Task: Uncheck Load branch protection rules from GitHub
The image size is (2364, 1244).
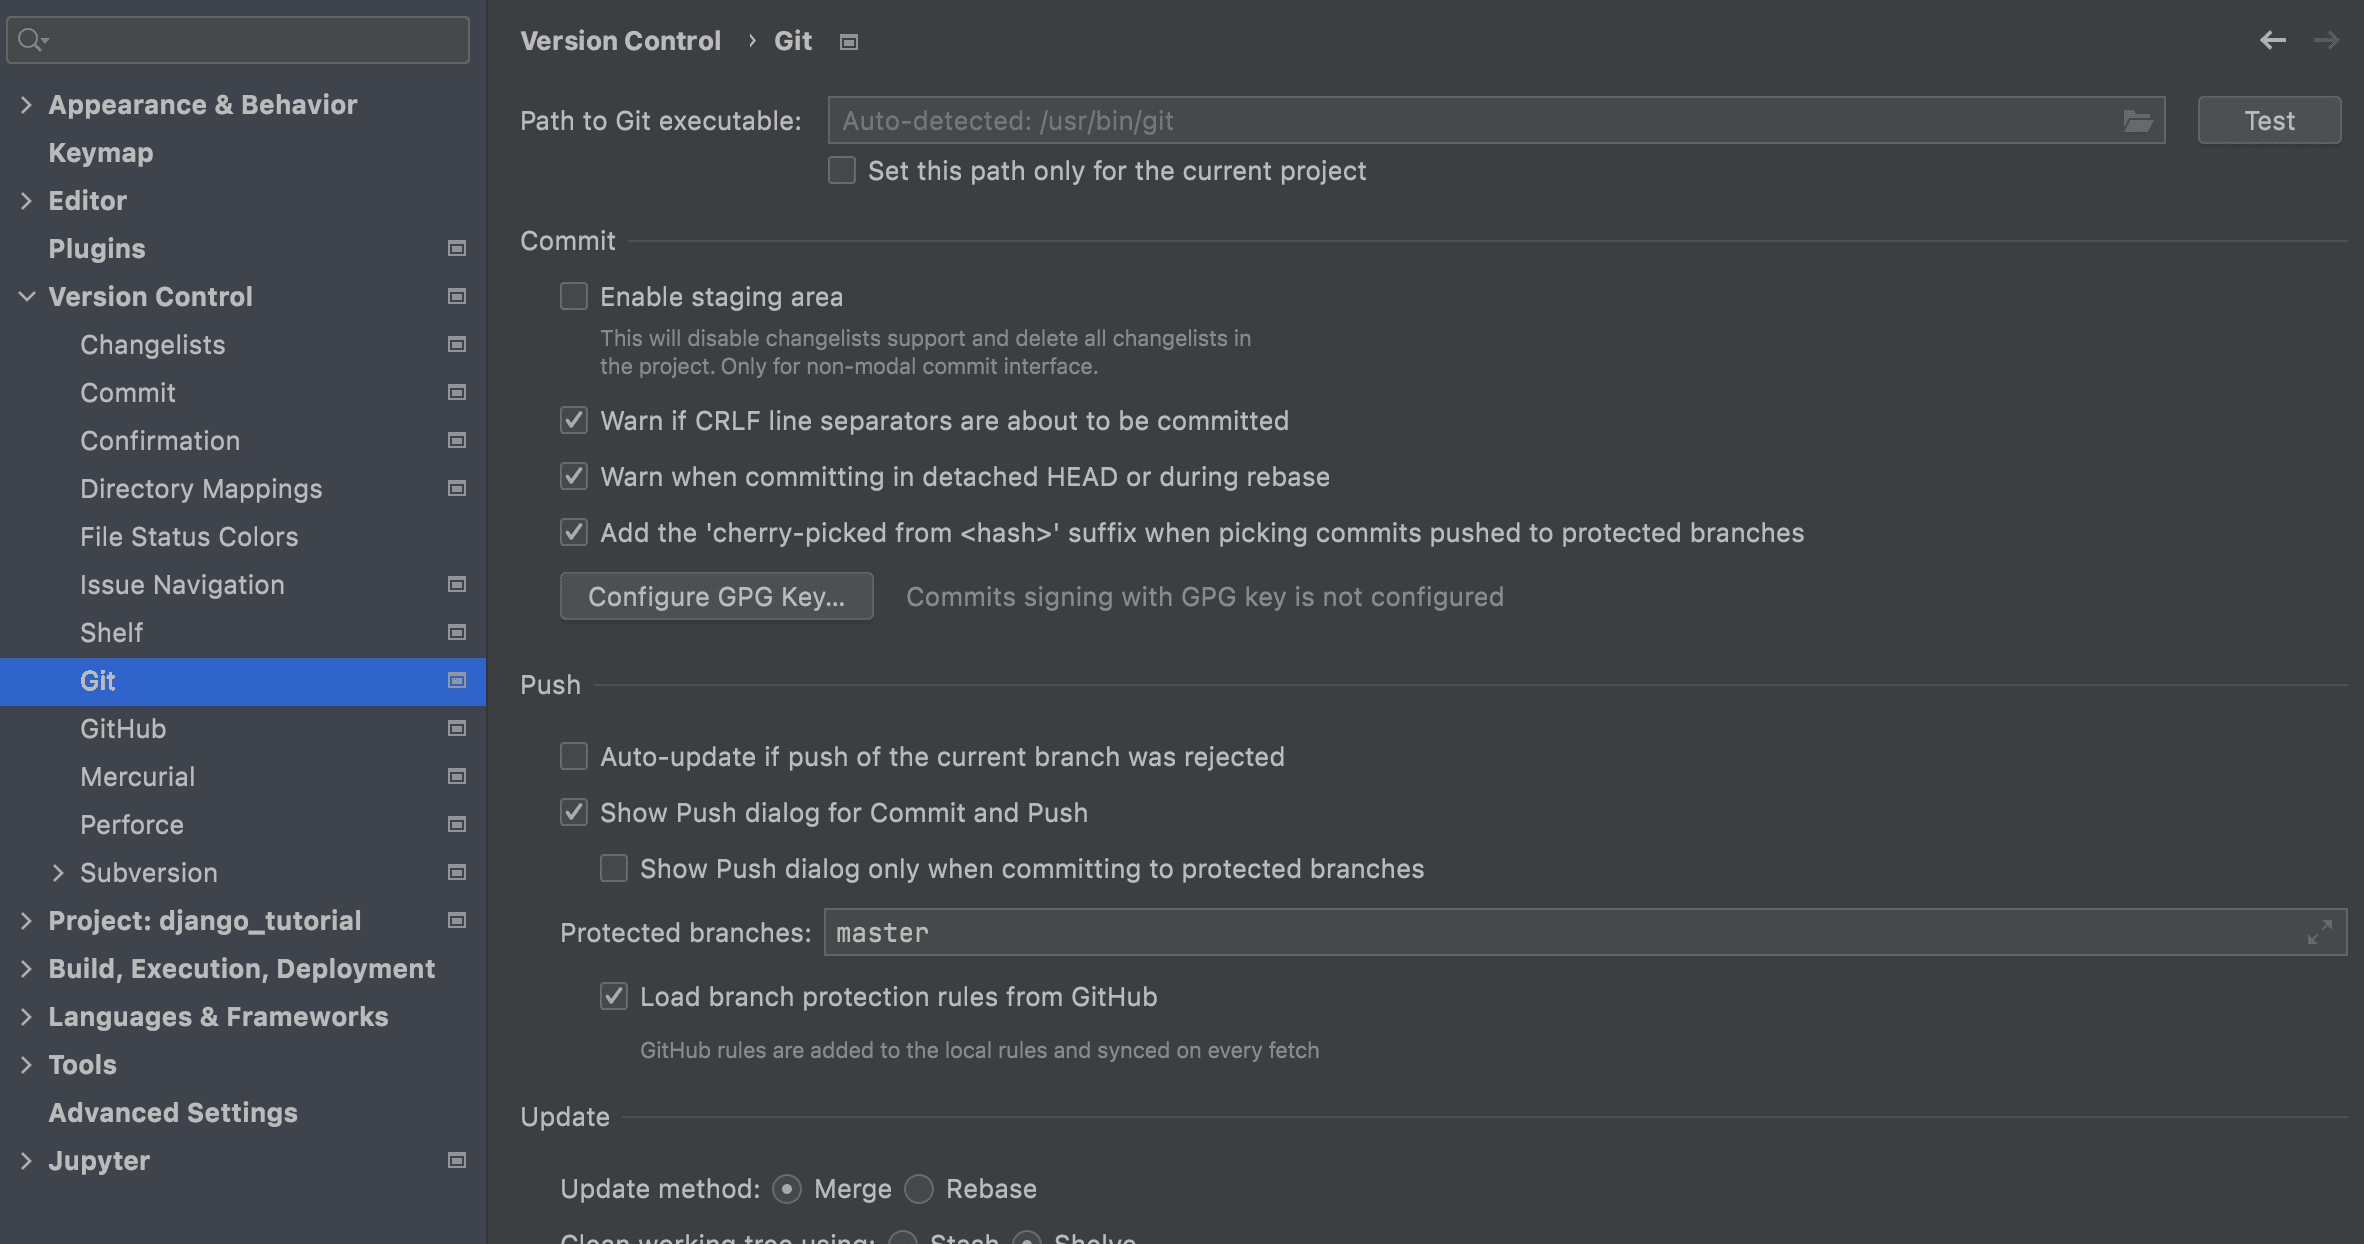Action: (x=613, y=996)
